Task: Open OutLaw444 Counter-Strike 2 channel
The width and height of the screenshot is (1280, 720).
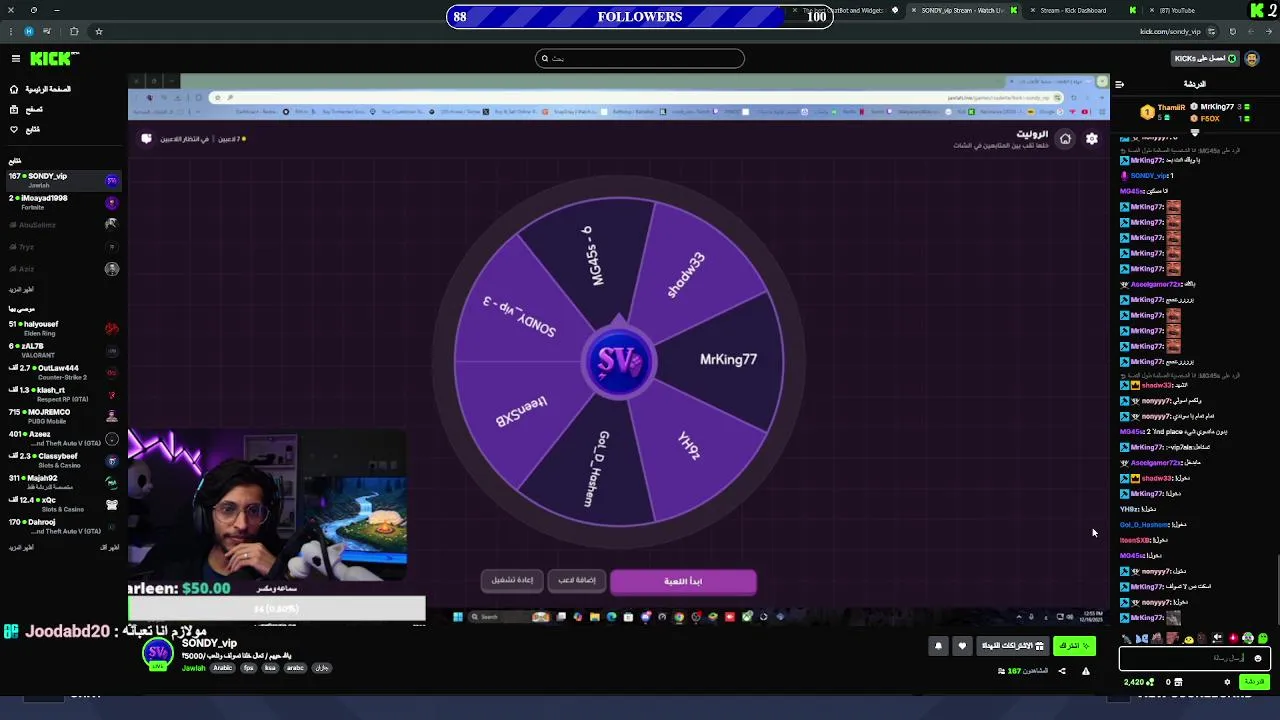Action: coord(62,372)
